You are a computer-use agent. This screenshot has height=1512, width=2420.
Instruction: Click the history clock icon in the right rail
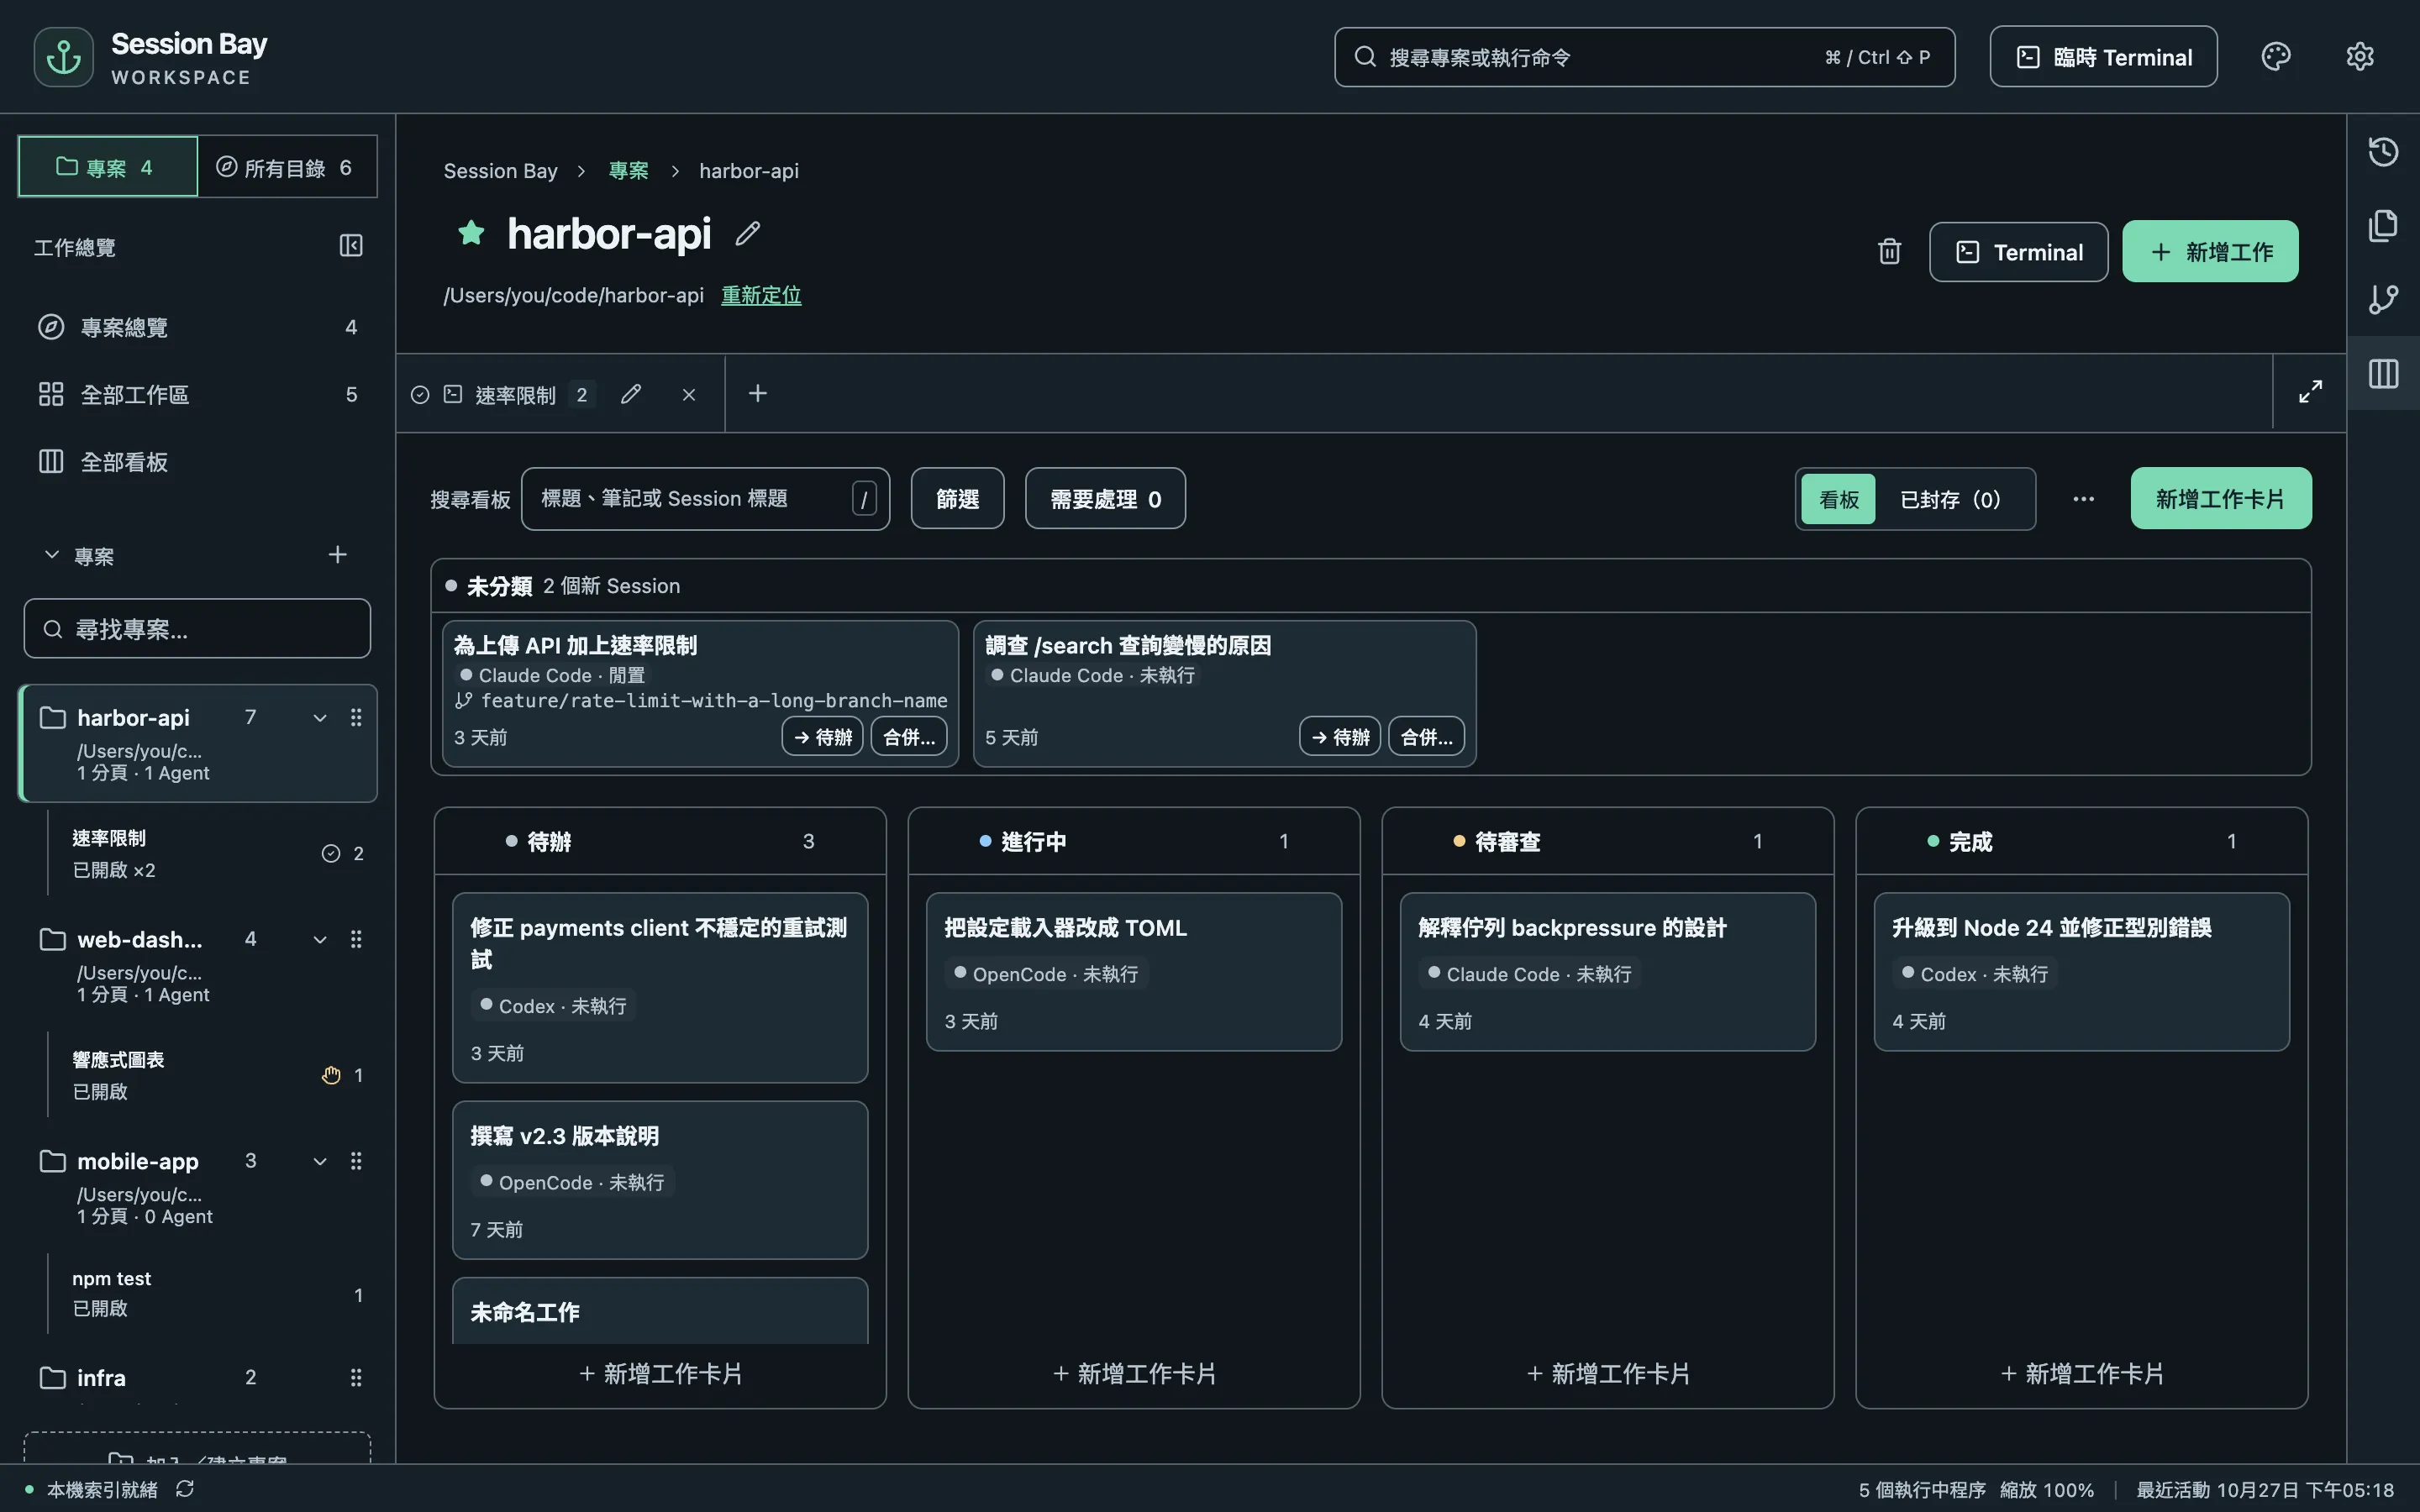2383,152
